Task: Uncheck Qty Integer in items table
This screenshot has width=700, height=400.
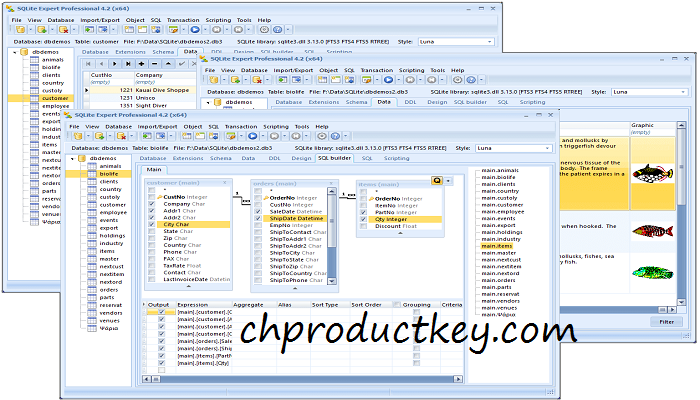Action: tap(363, 219)
